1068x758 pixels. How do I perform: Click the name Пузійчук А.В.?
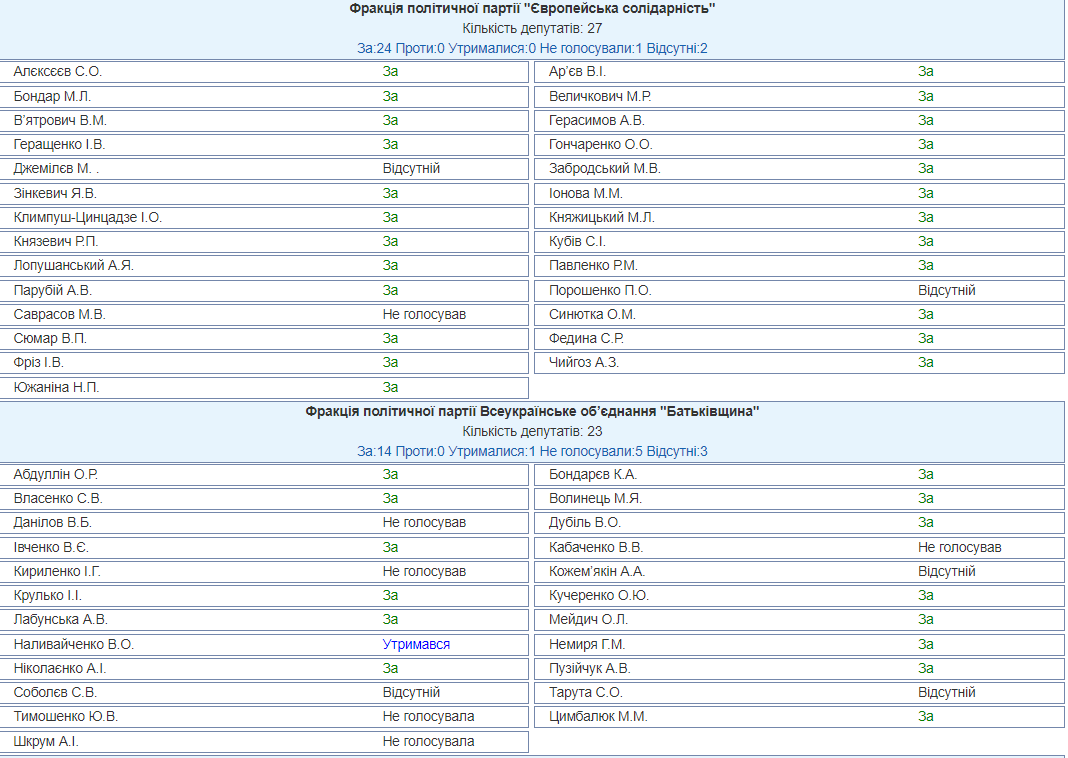point(590,669)
